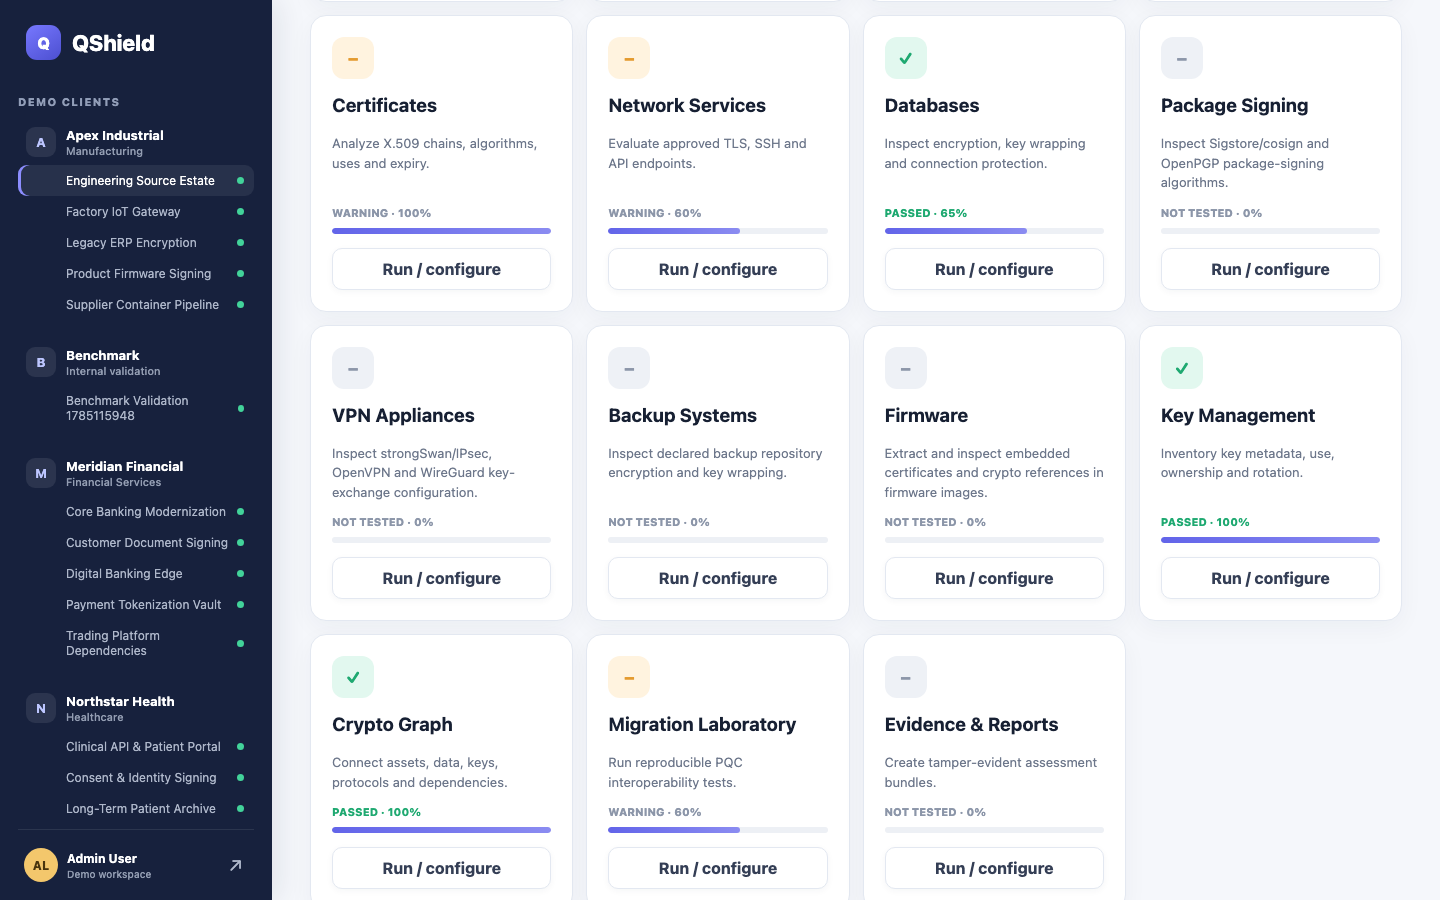Click the Northstar Health 'N' avatar

41,708
